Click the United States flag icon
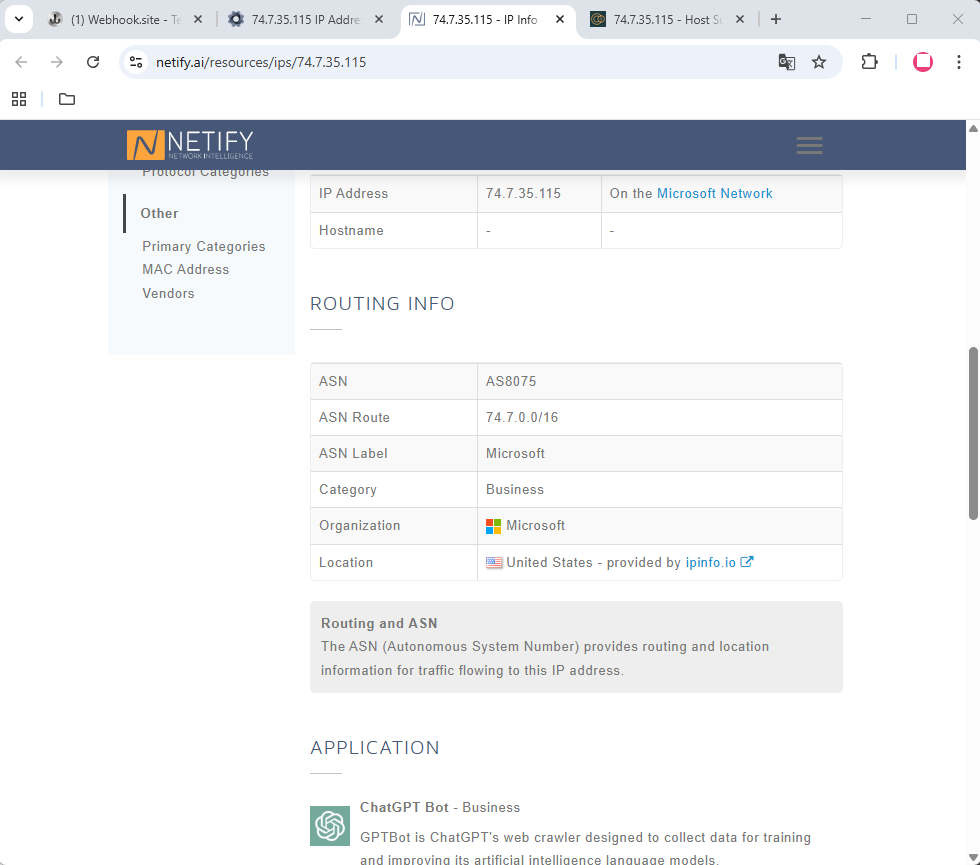The image size is (980, 865). click(494, 562)
